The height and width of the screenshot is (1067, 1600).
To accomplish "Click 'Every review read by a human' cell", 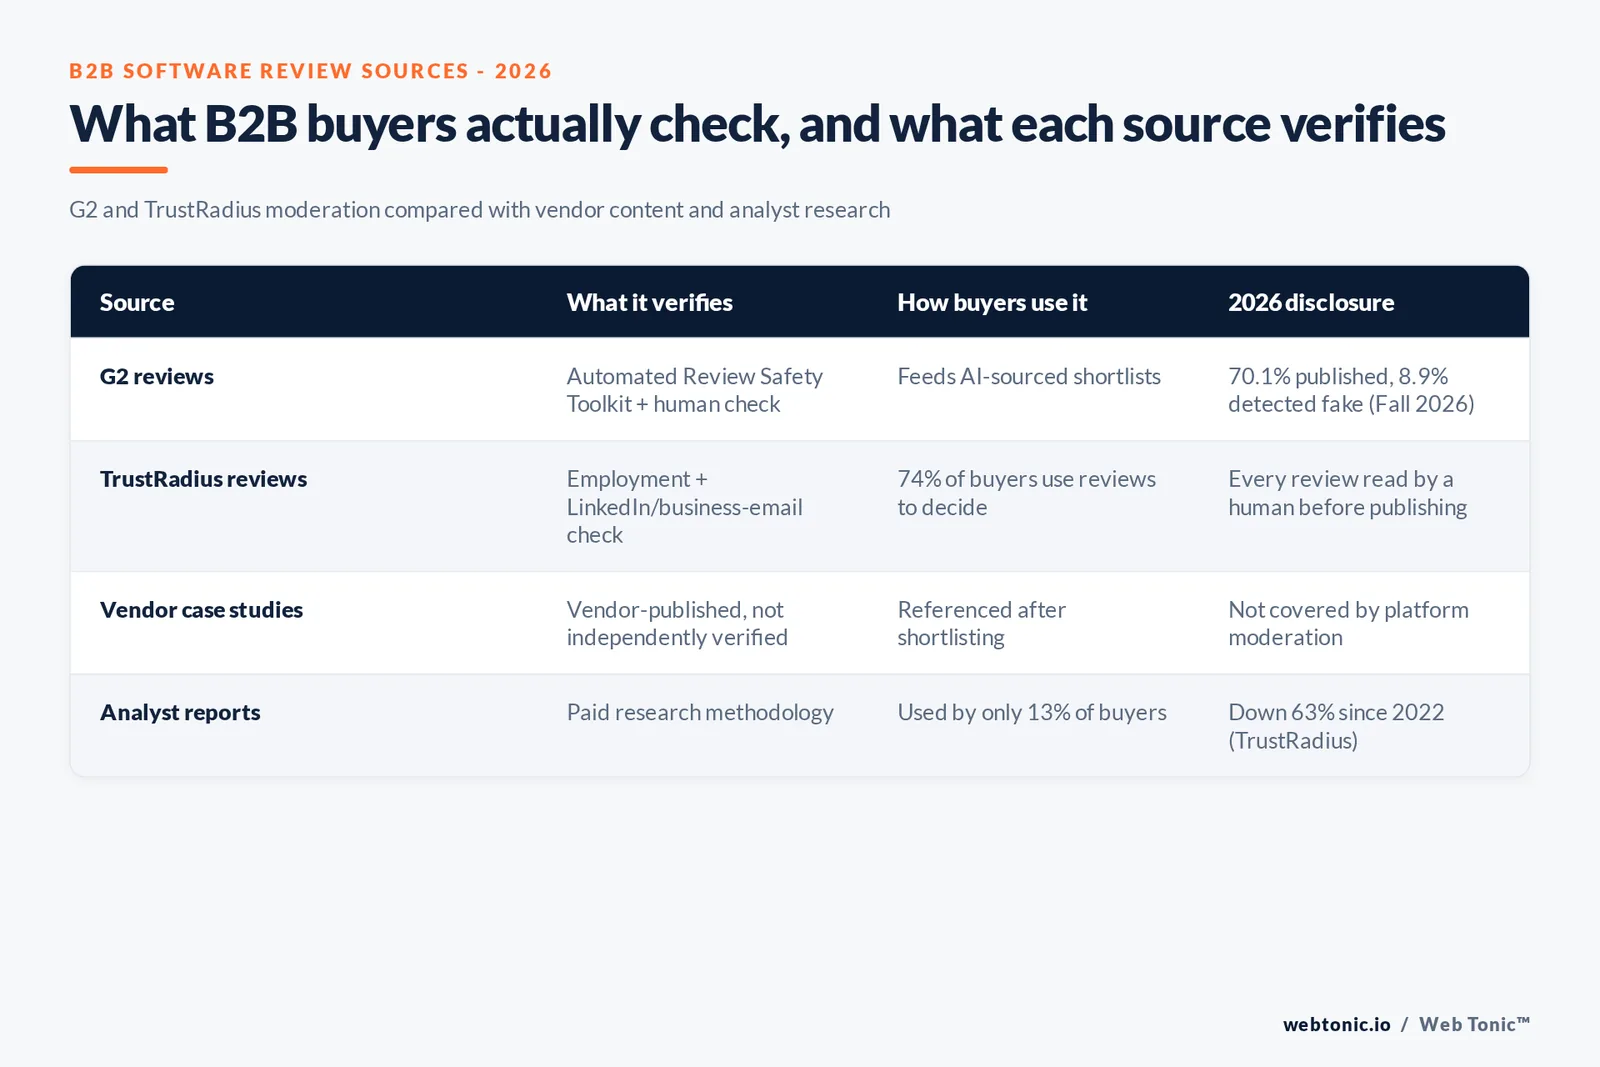I will tap(1348, 493).
